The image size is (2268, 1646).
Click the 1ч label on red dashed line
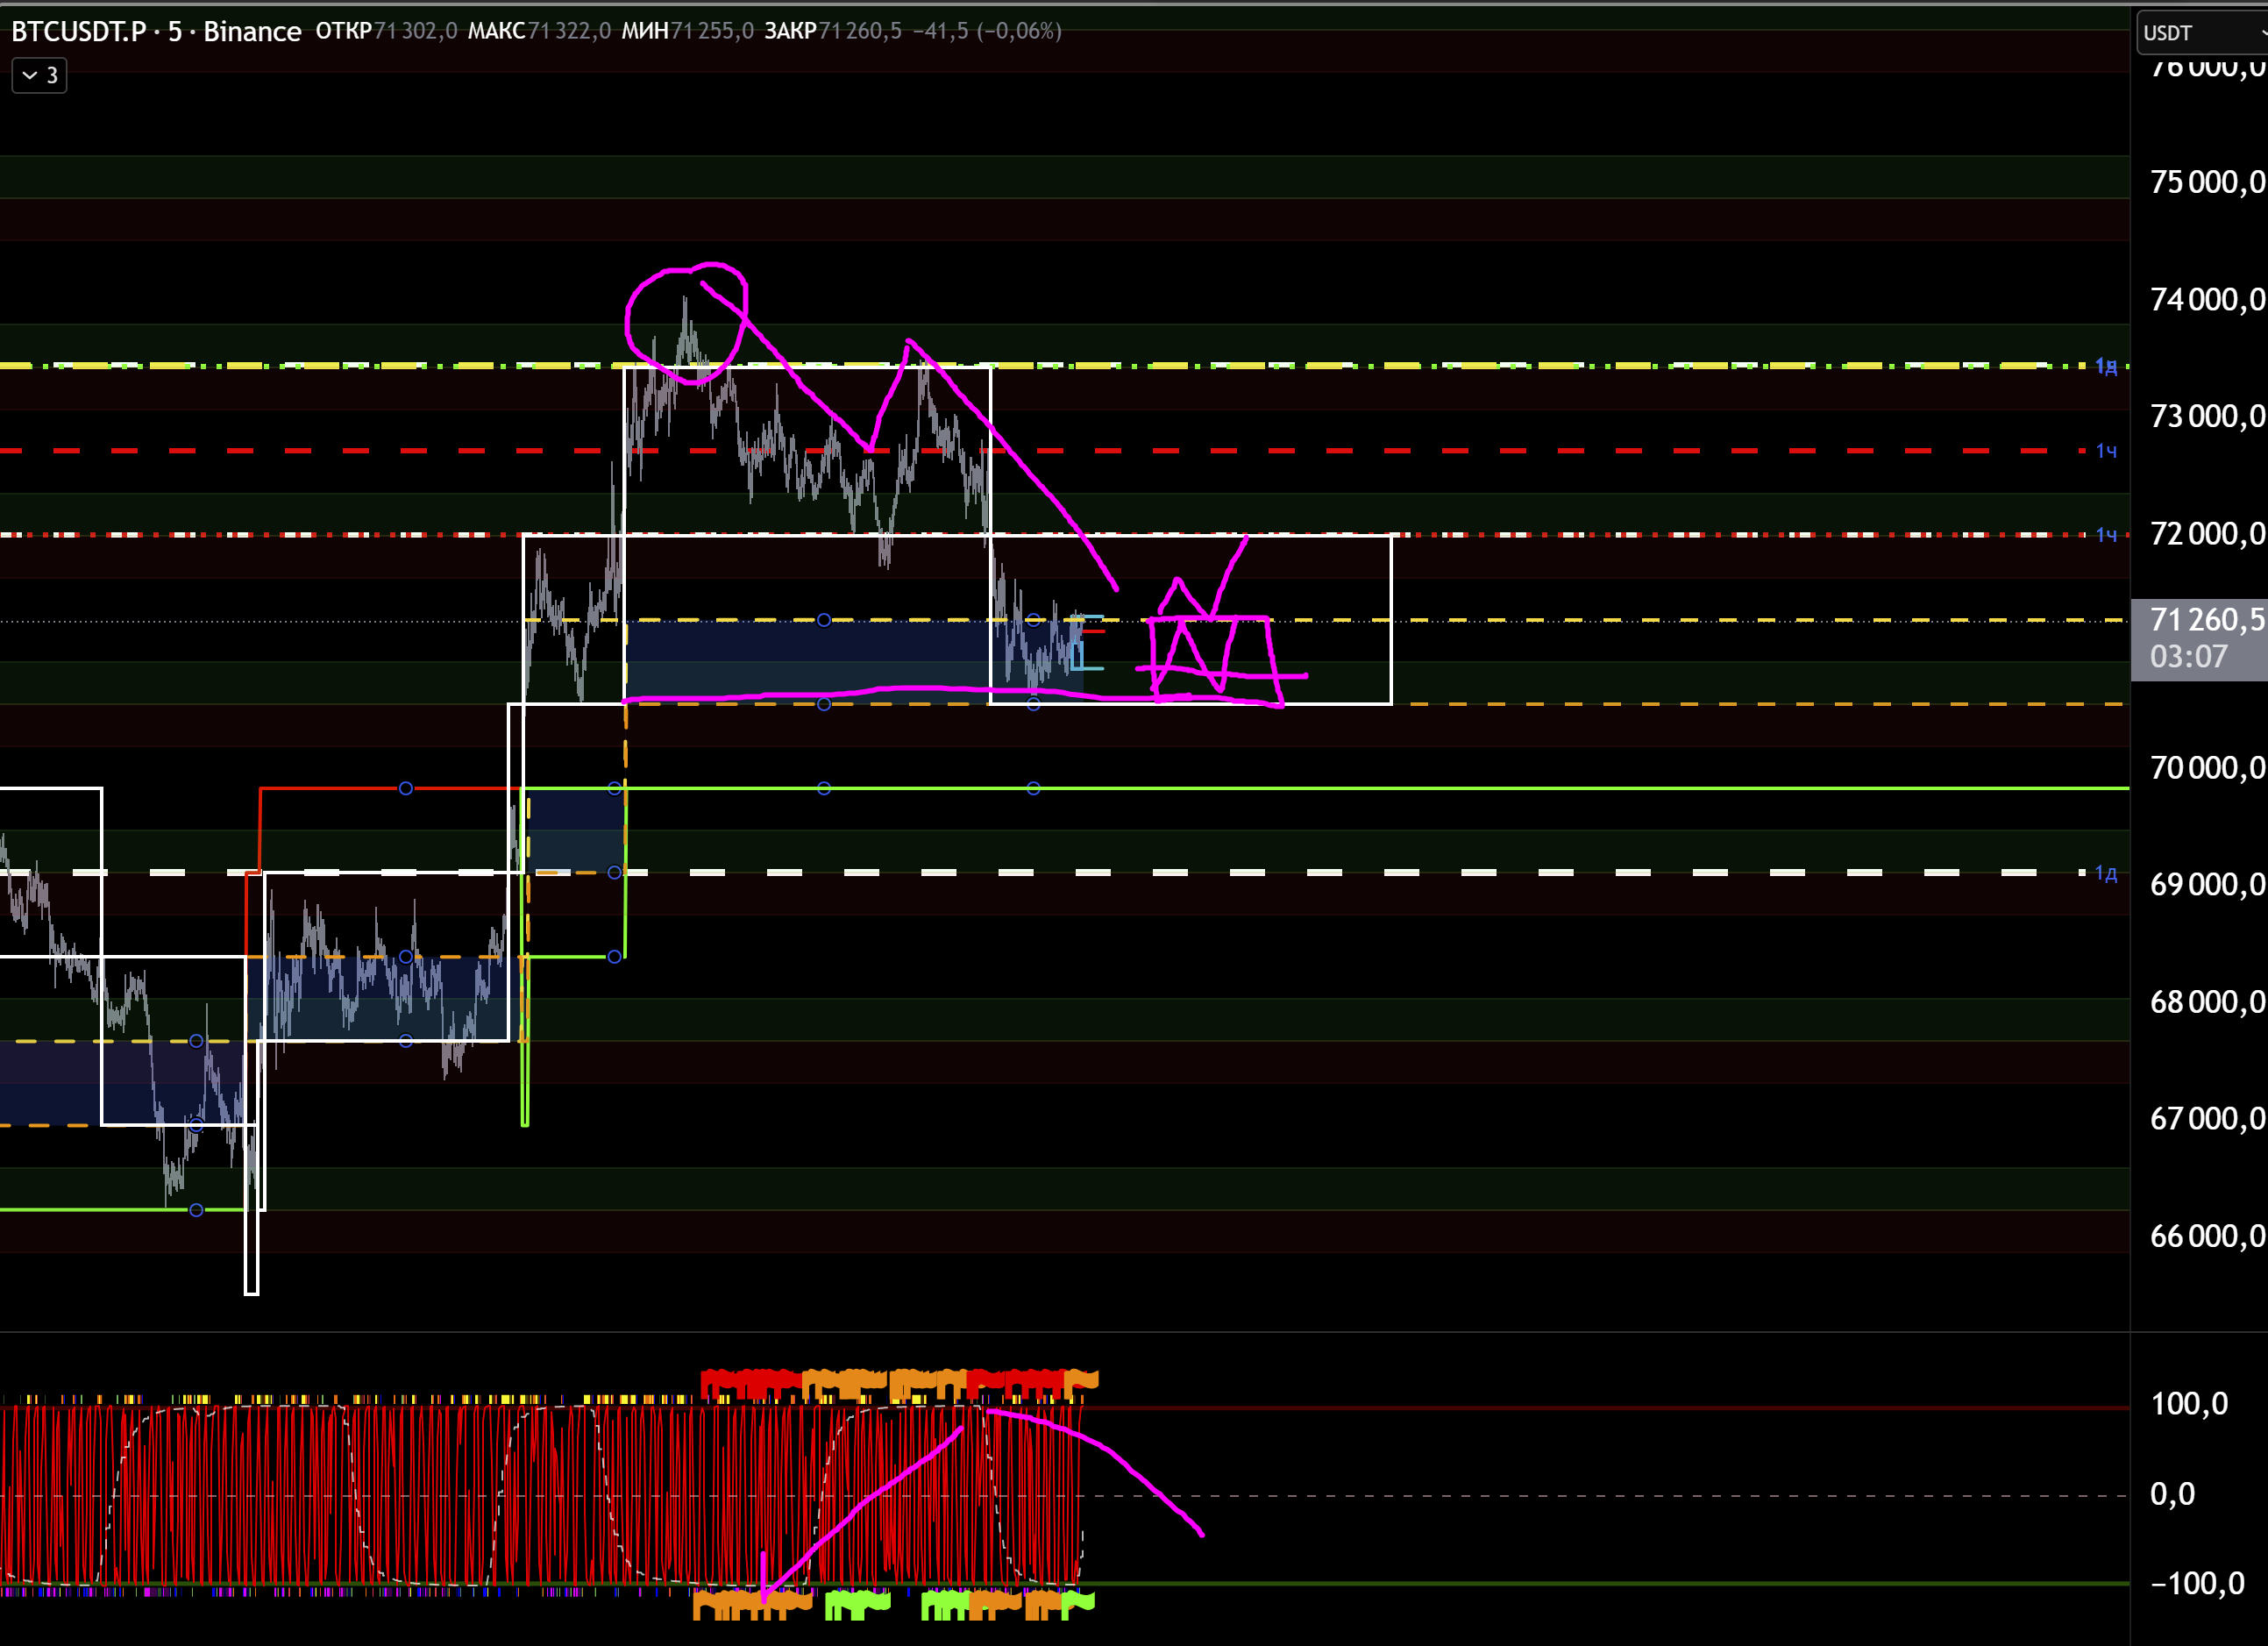2105,451
